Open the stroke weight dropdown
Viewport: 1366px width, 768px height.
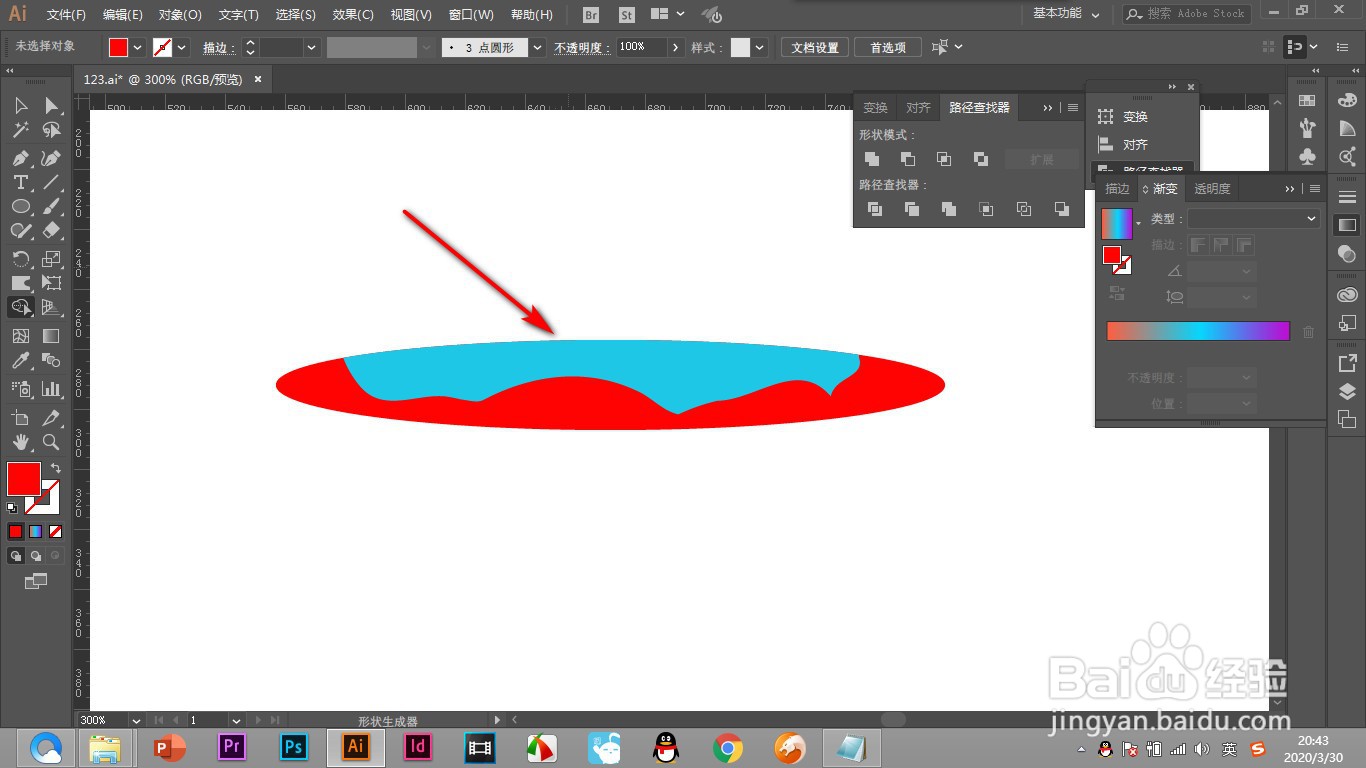pyautogui.click(x=312, y=47)
